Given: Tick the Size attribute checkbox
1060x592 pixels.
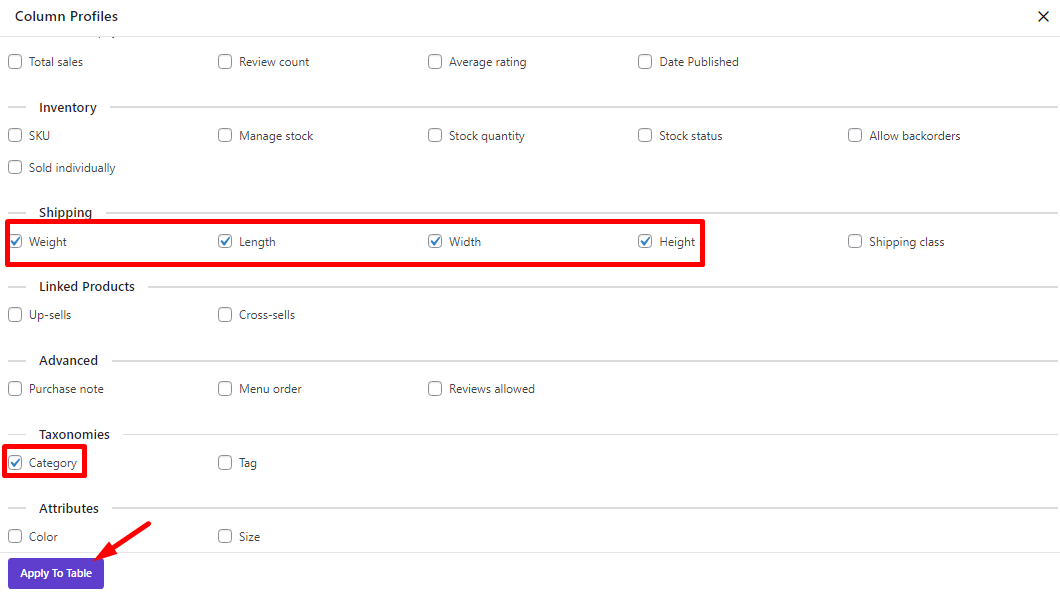Looking at the screenshot, I should coord(225,536).
